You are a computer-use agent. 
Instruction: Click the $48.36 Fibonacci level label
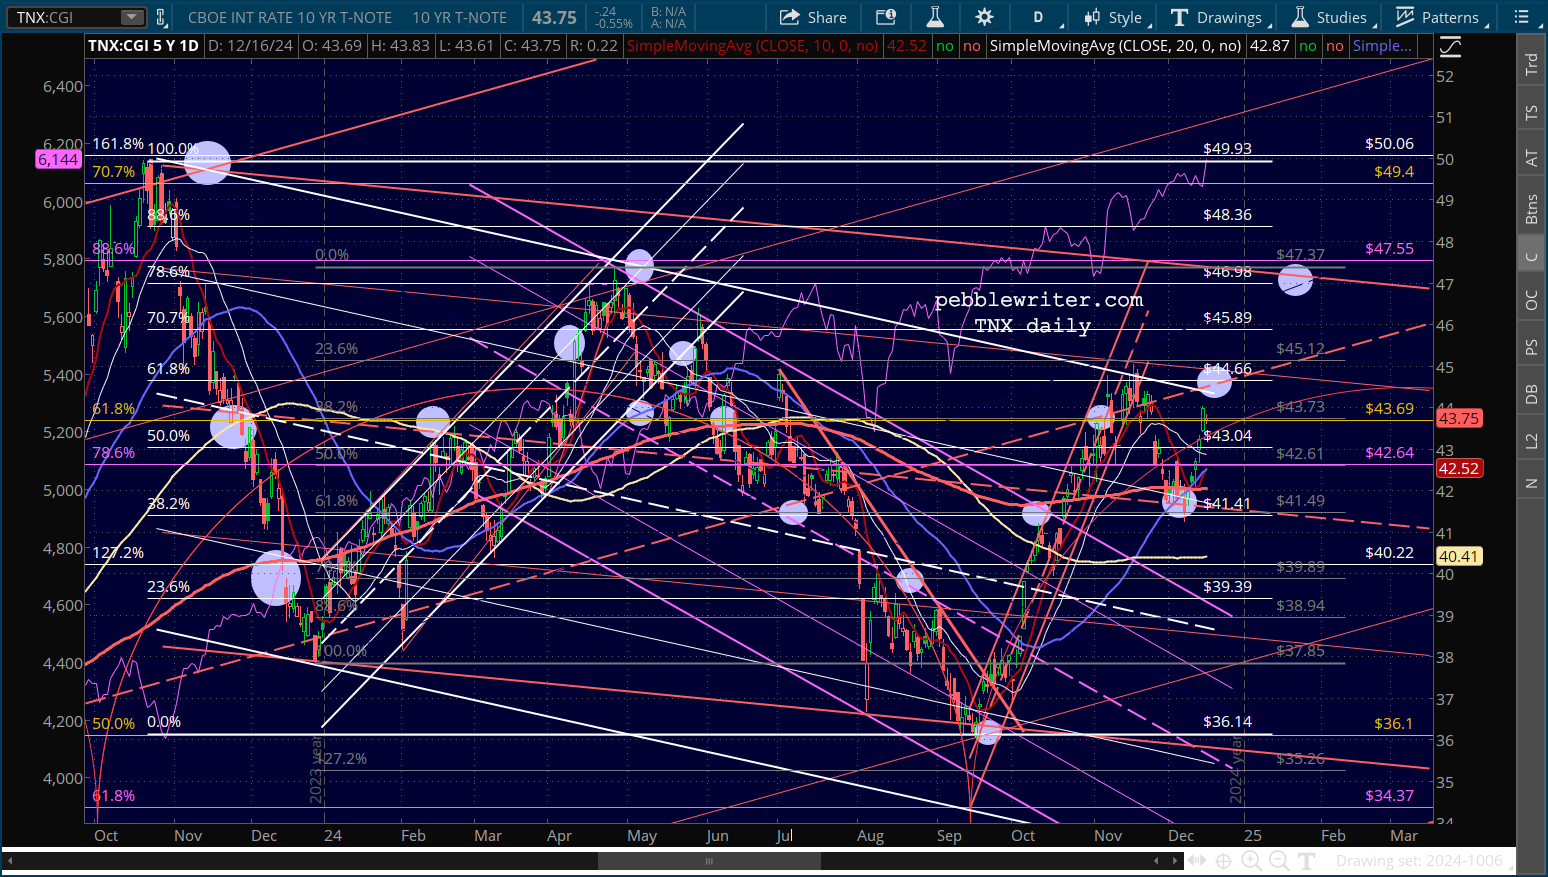pyautogui.click(x=1227, y=215)
